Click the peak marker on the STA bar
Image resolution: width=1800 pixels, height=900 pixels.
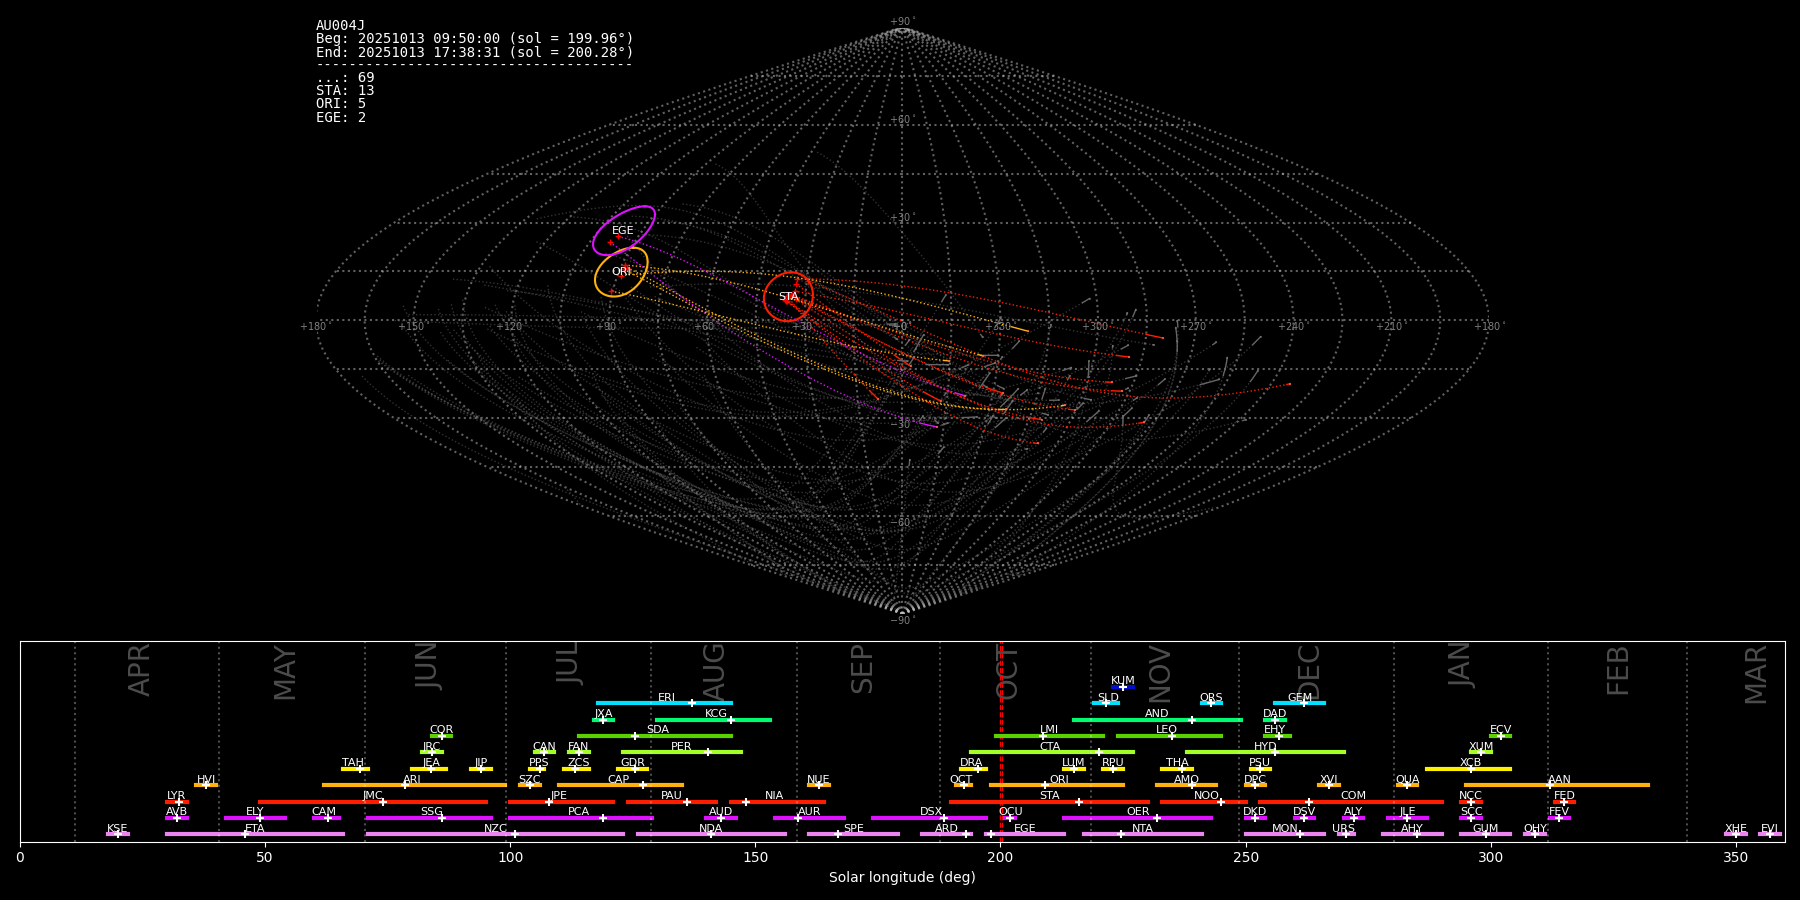pyautogui.click(x=1079, y=802)
